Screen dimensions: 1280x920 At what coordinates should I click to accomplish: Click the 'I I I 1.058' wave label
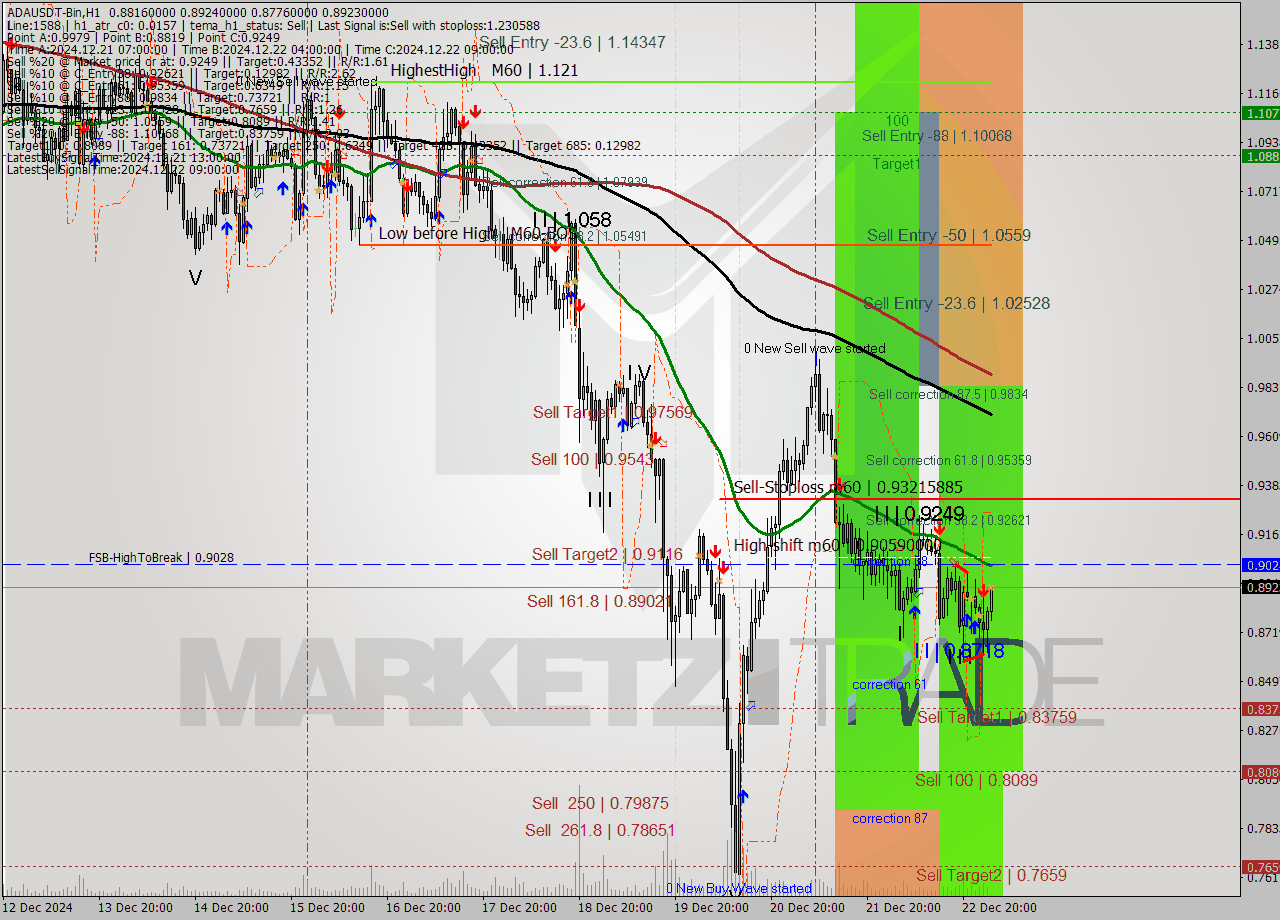coord(571,219)
